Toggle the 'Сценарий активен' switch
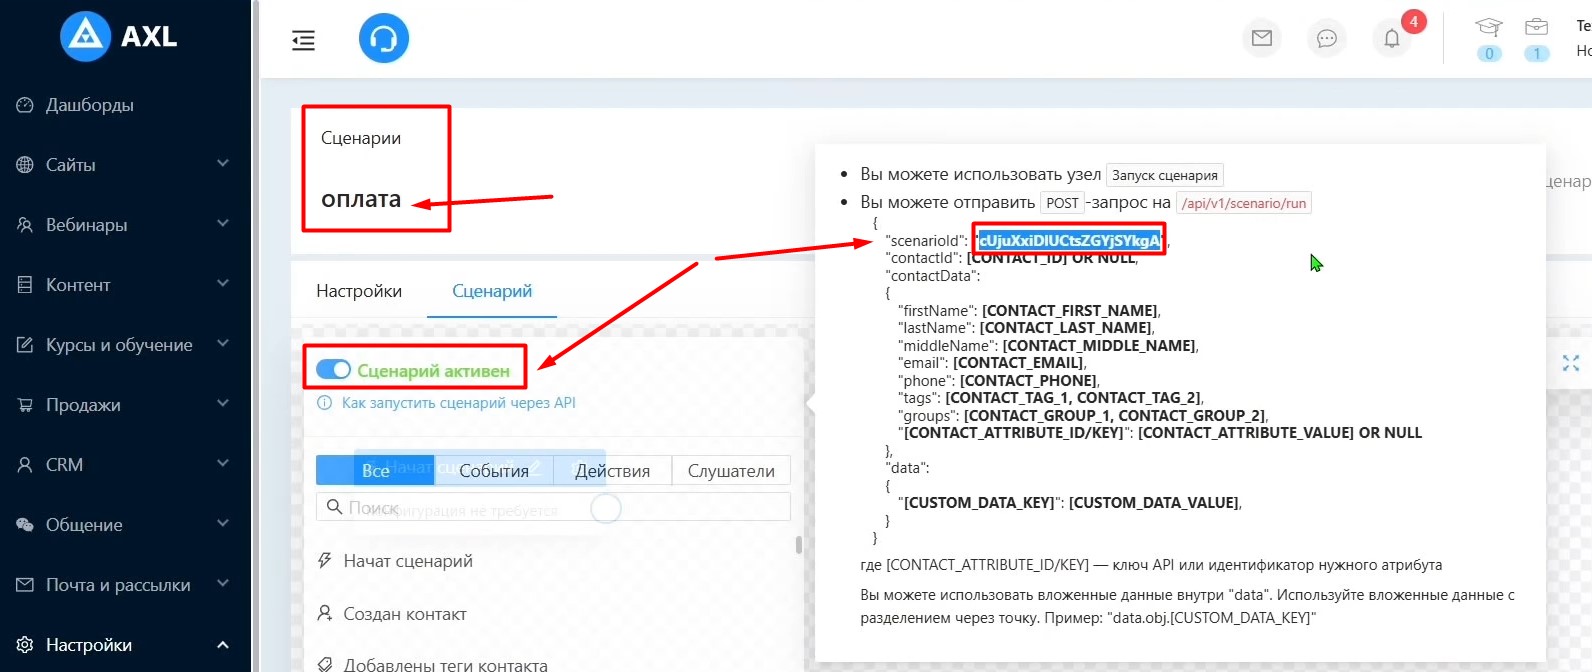Image resolution: width=1592 pixels, height=672 pixels. click(333, 370)
